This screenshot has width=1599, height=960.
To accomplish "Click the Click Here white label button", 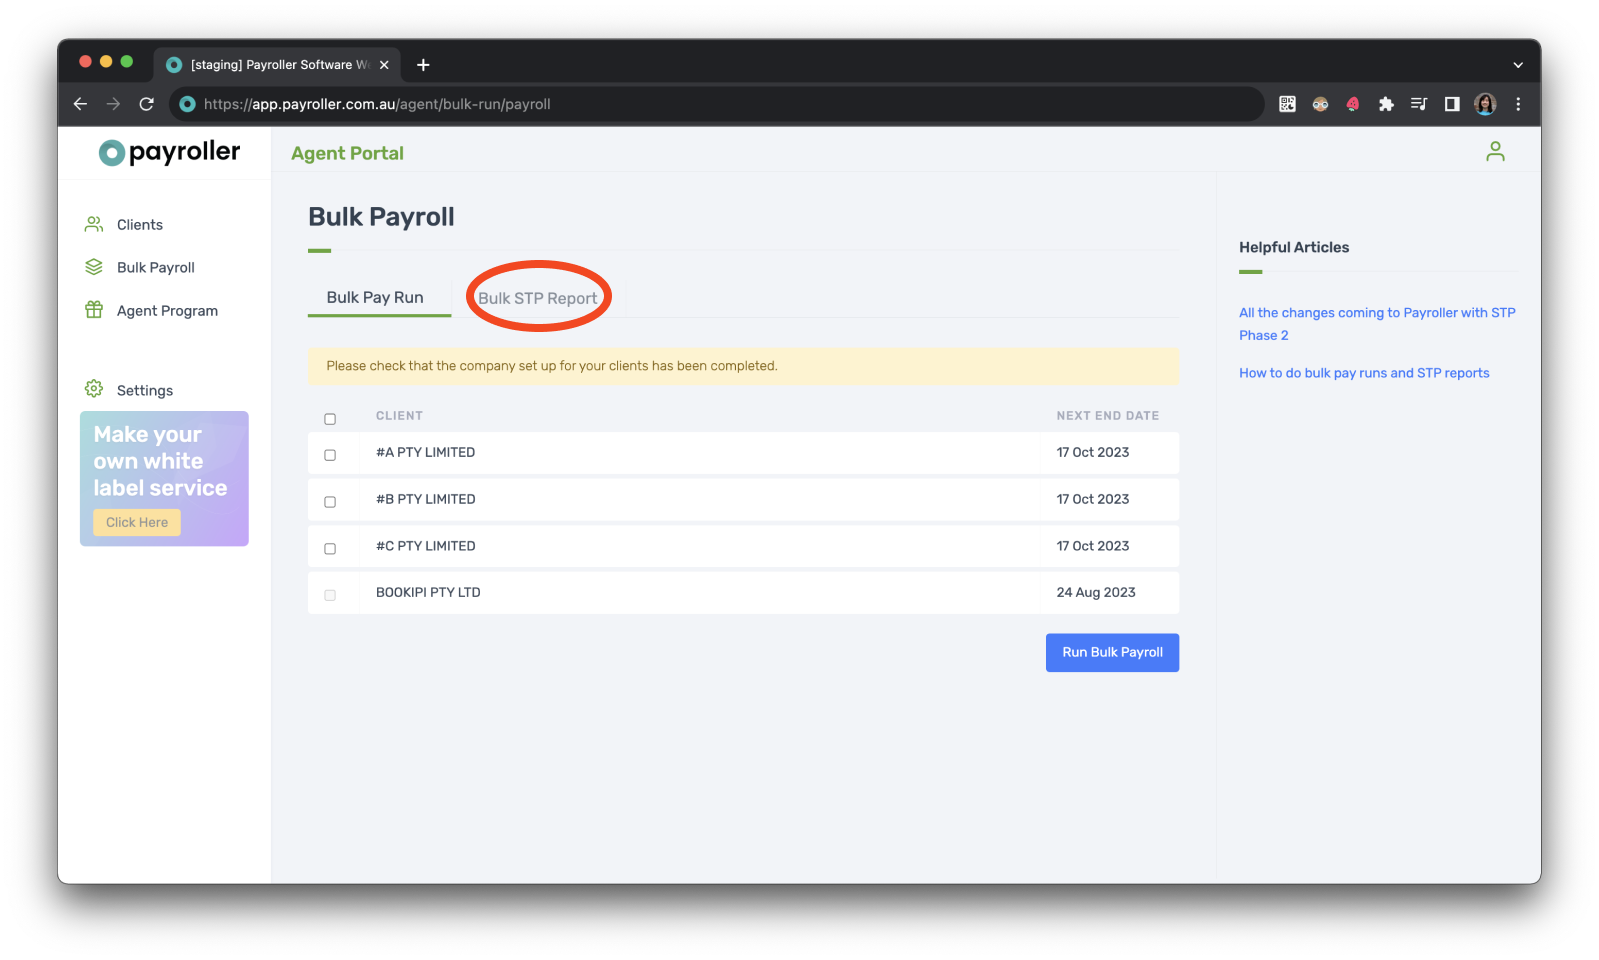I will pyautogui.click(x=137, y=523).
